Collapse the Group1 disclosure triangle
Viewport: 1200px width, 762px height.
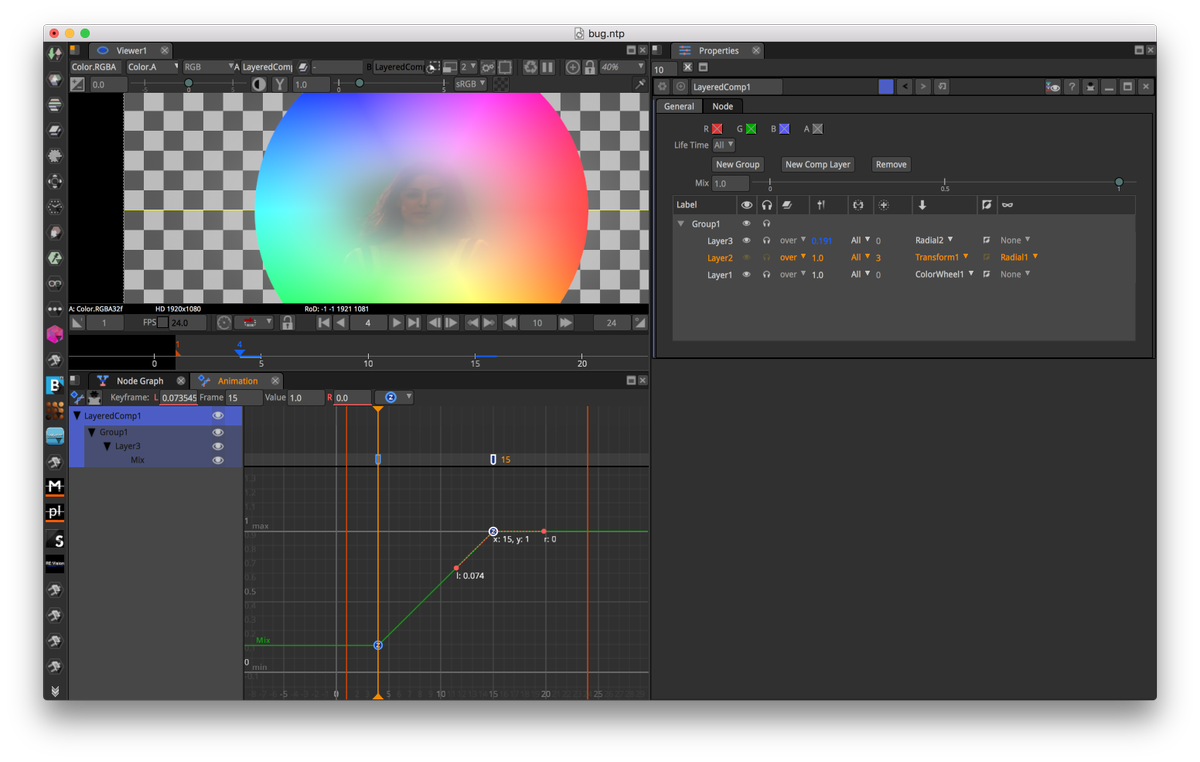click(x=680, y=223)
